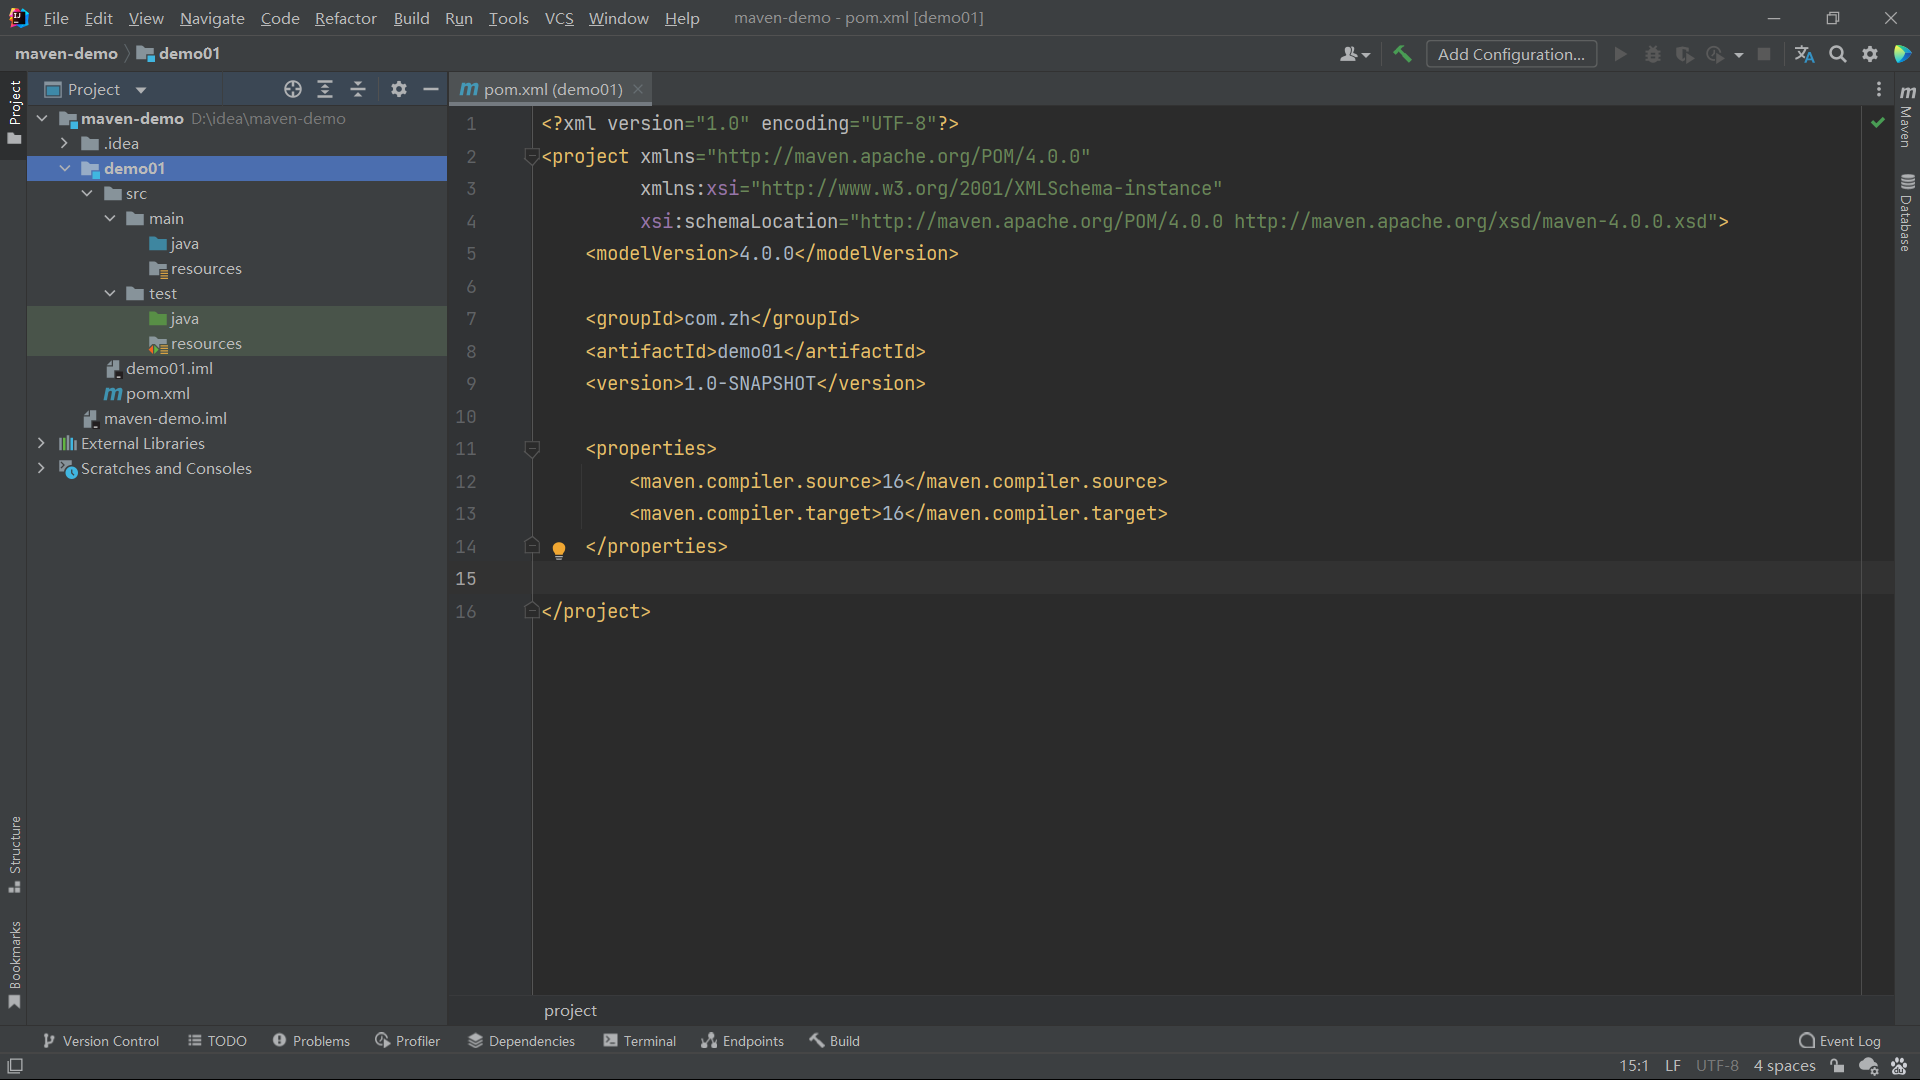Toggle read-only lock icon in status bar
1920x1080 pixels.
(1837, 1066)
